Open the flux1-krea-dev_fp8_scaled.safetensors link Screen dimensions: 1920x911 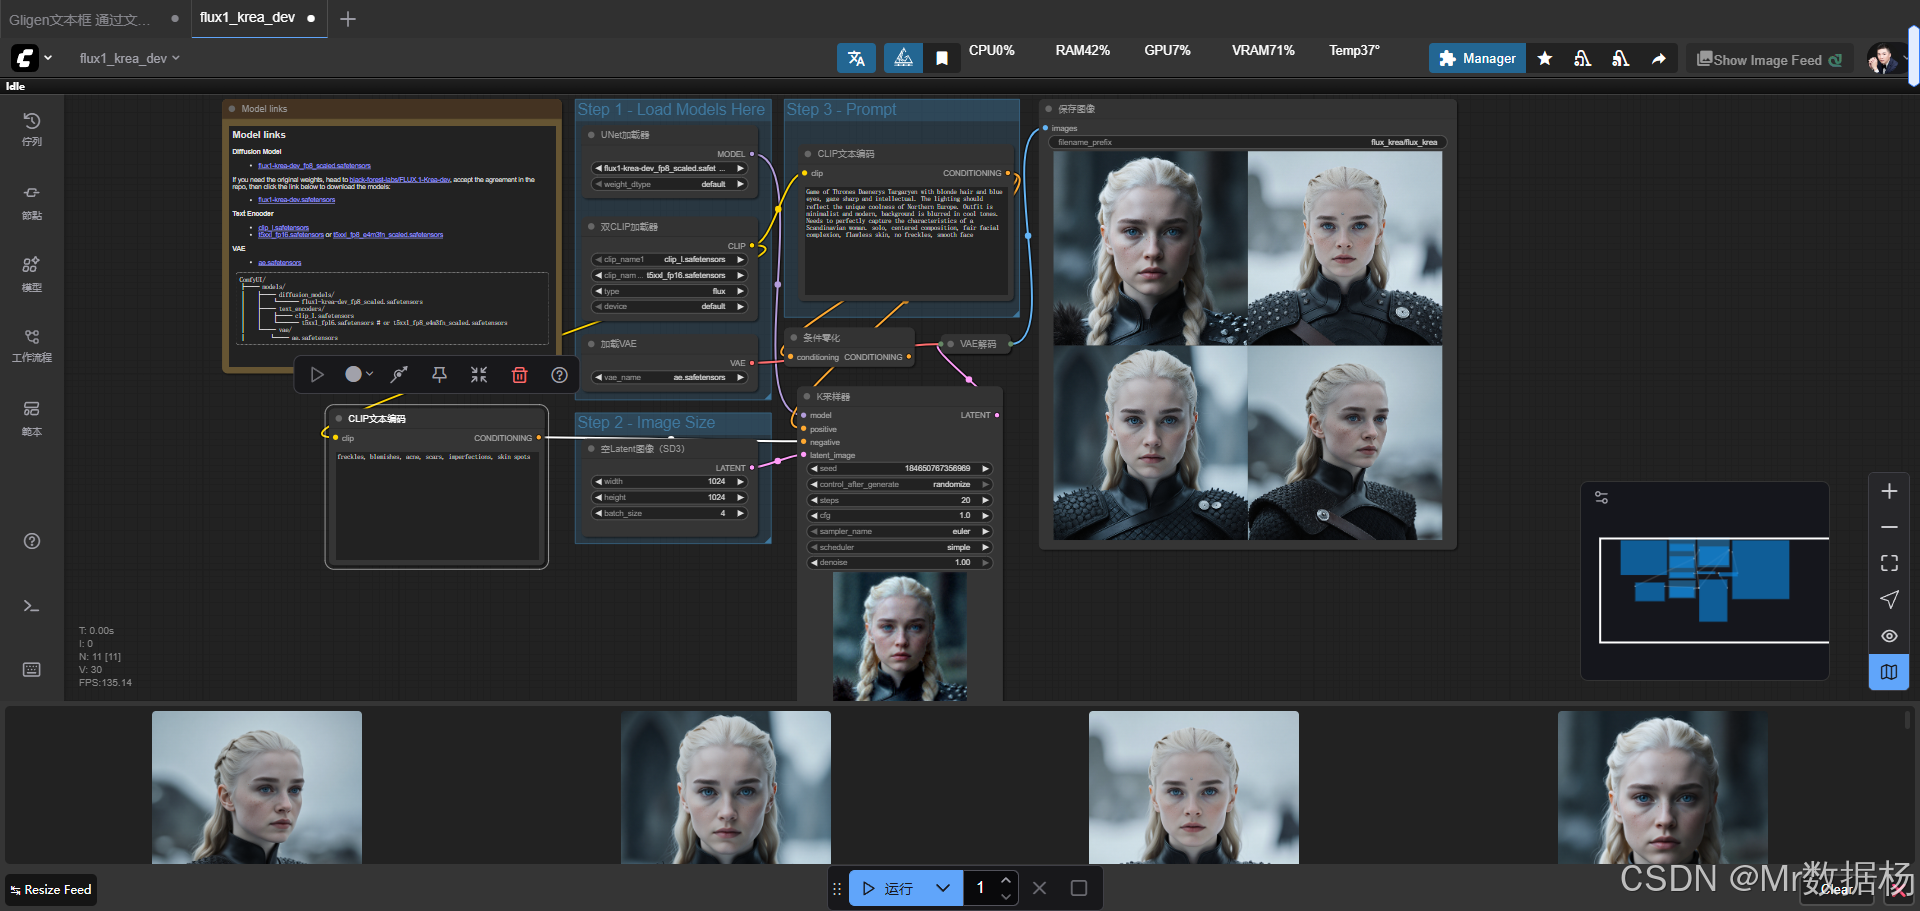[314, 166]
